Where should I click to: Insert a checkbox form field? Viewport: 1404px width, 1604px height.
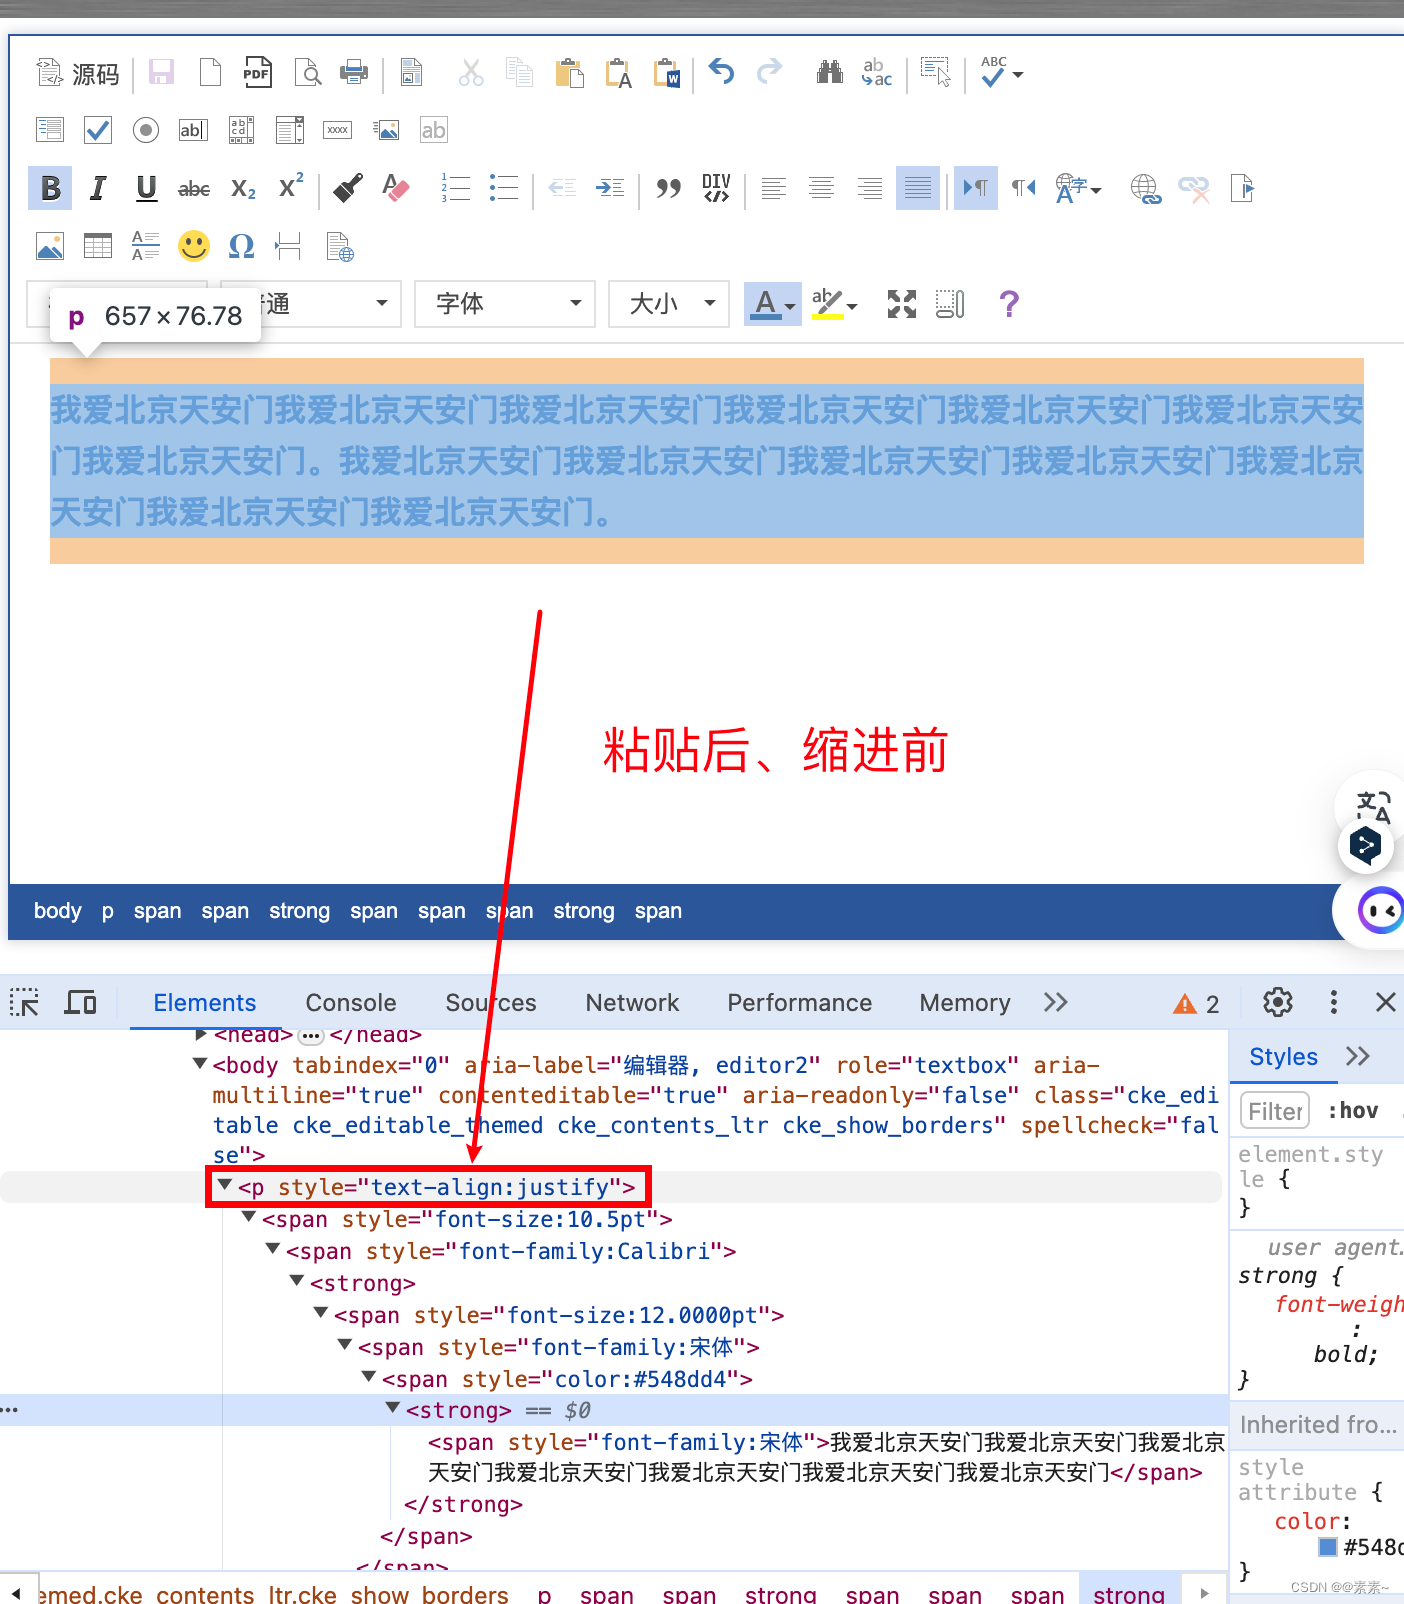(x=98, y=130)
